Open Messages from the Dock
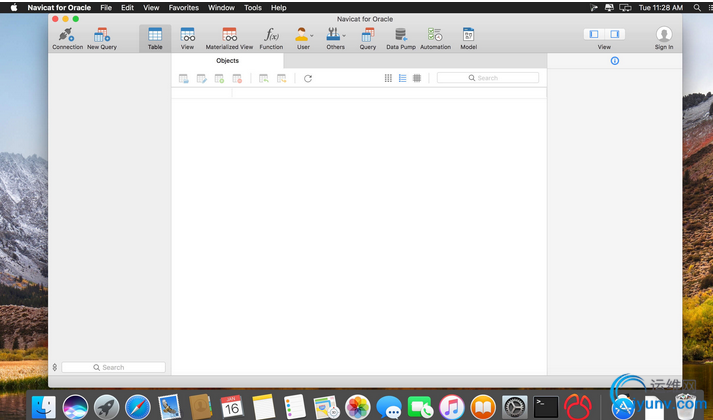The width and height of the screenshot is (713, 420). pyautogui.click(x=389, y=406)
